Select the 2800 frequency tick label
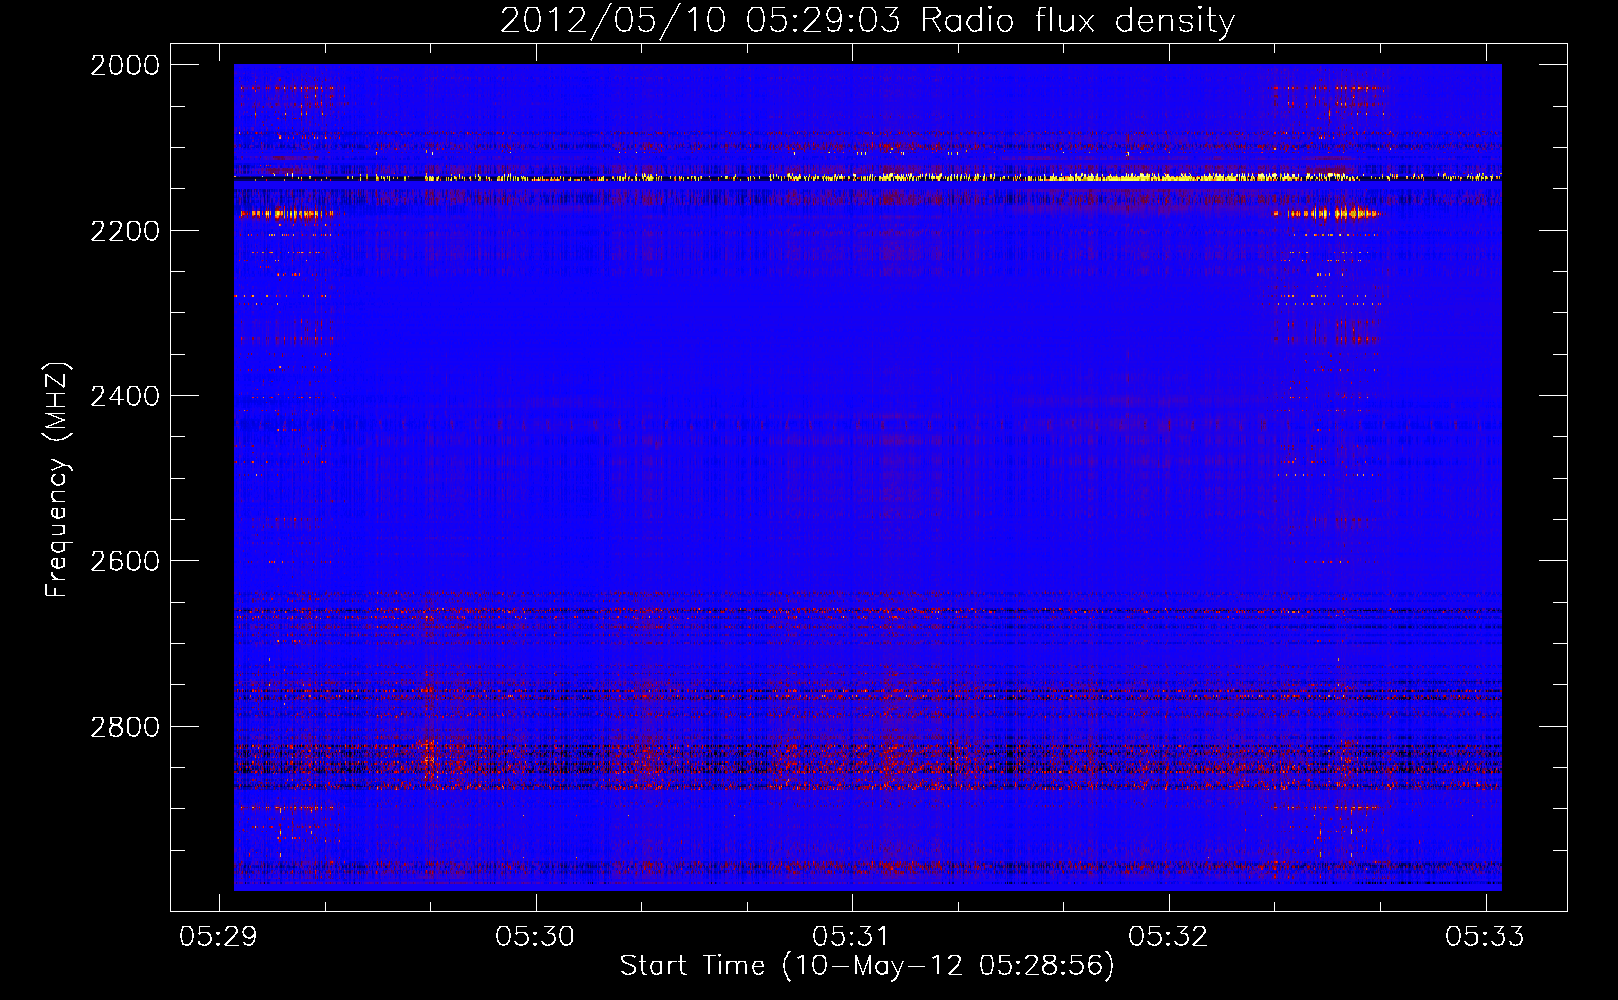The height and width of the screenshot is (1000, 1618). [x=125, y=726]
